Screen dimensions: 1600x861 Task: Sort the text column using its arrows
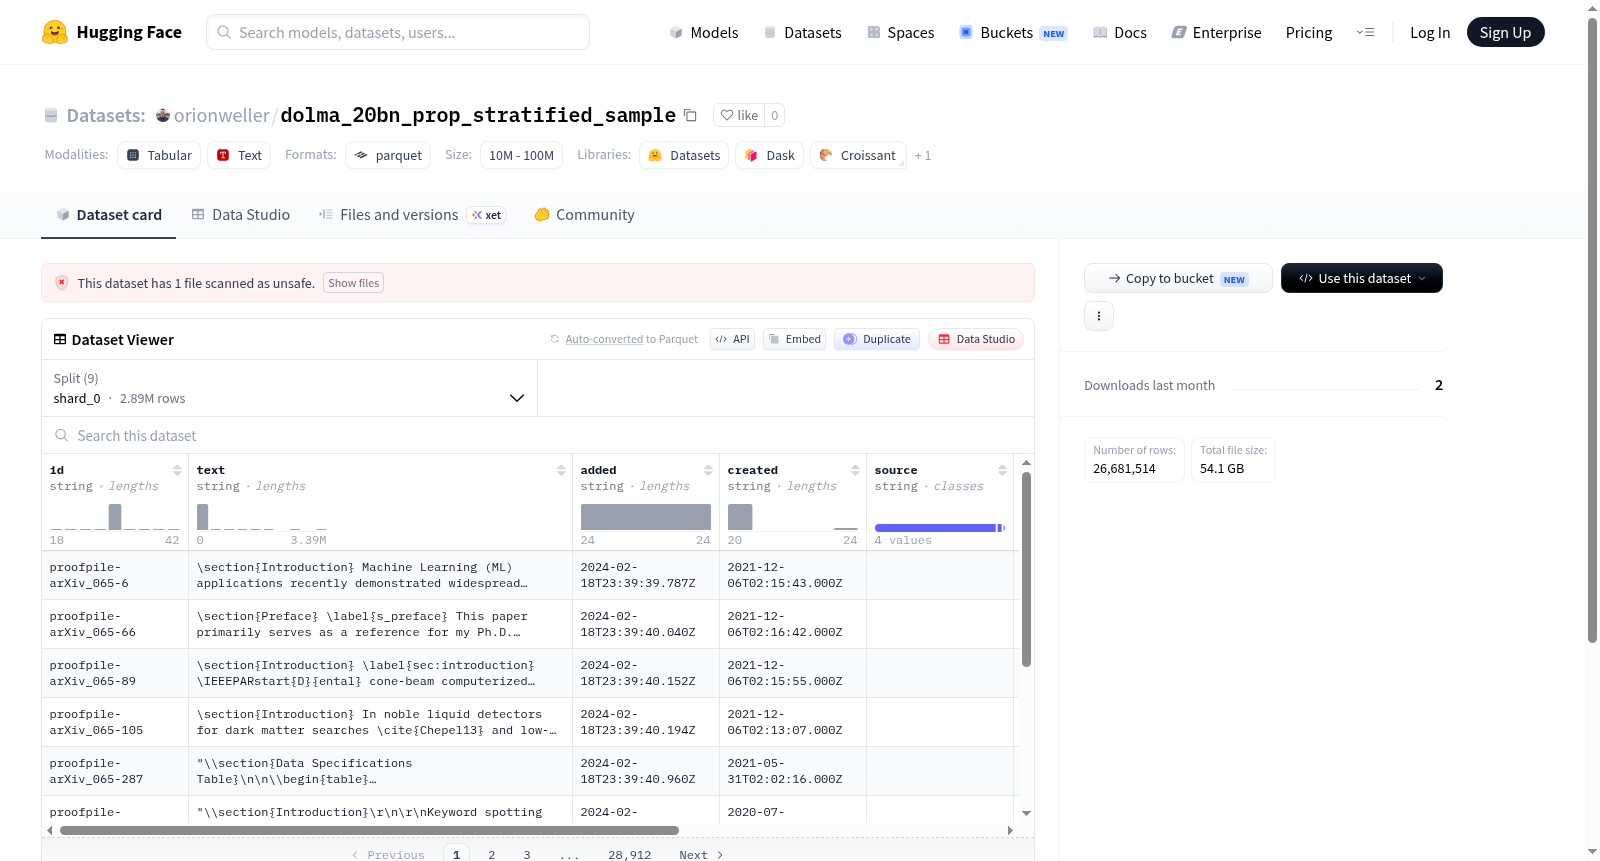pos(561,470)
